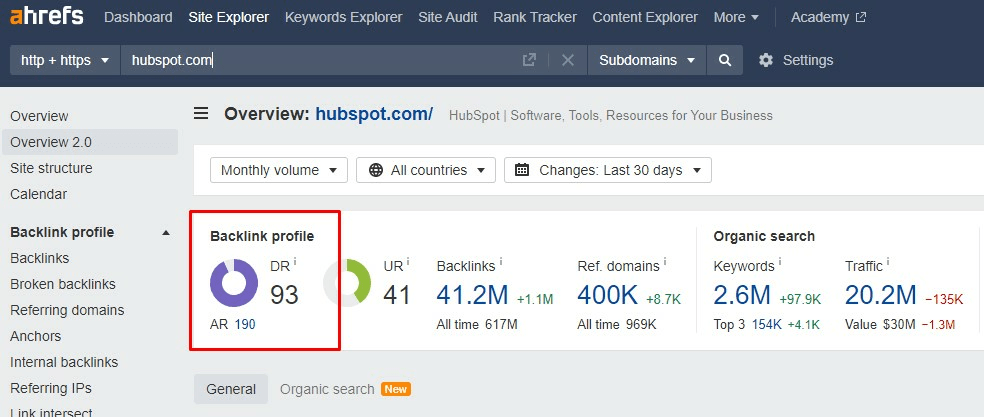
Task: Open Changes: Last 30 days dropdown
Action: pyautogui.click(x=607, y=170)
